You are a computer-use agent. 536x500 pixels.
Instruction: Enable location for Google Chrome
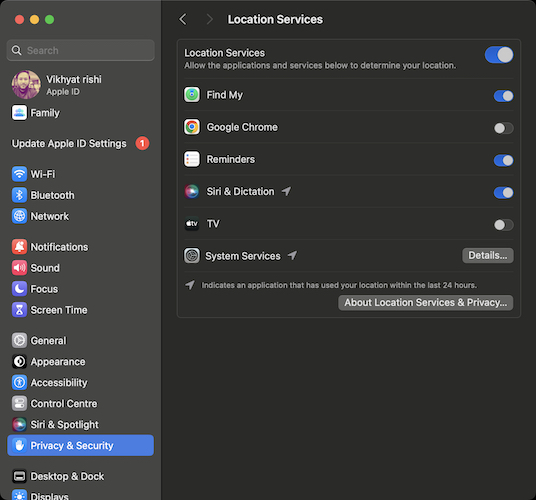tap(503, 128)
